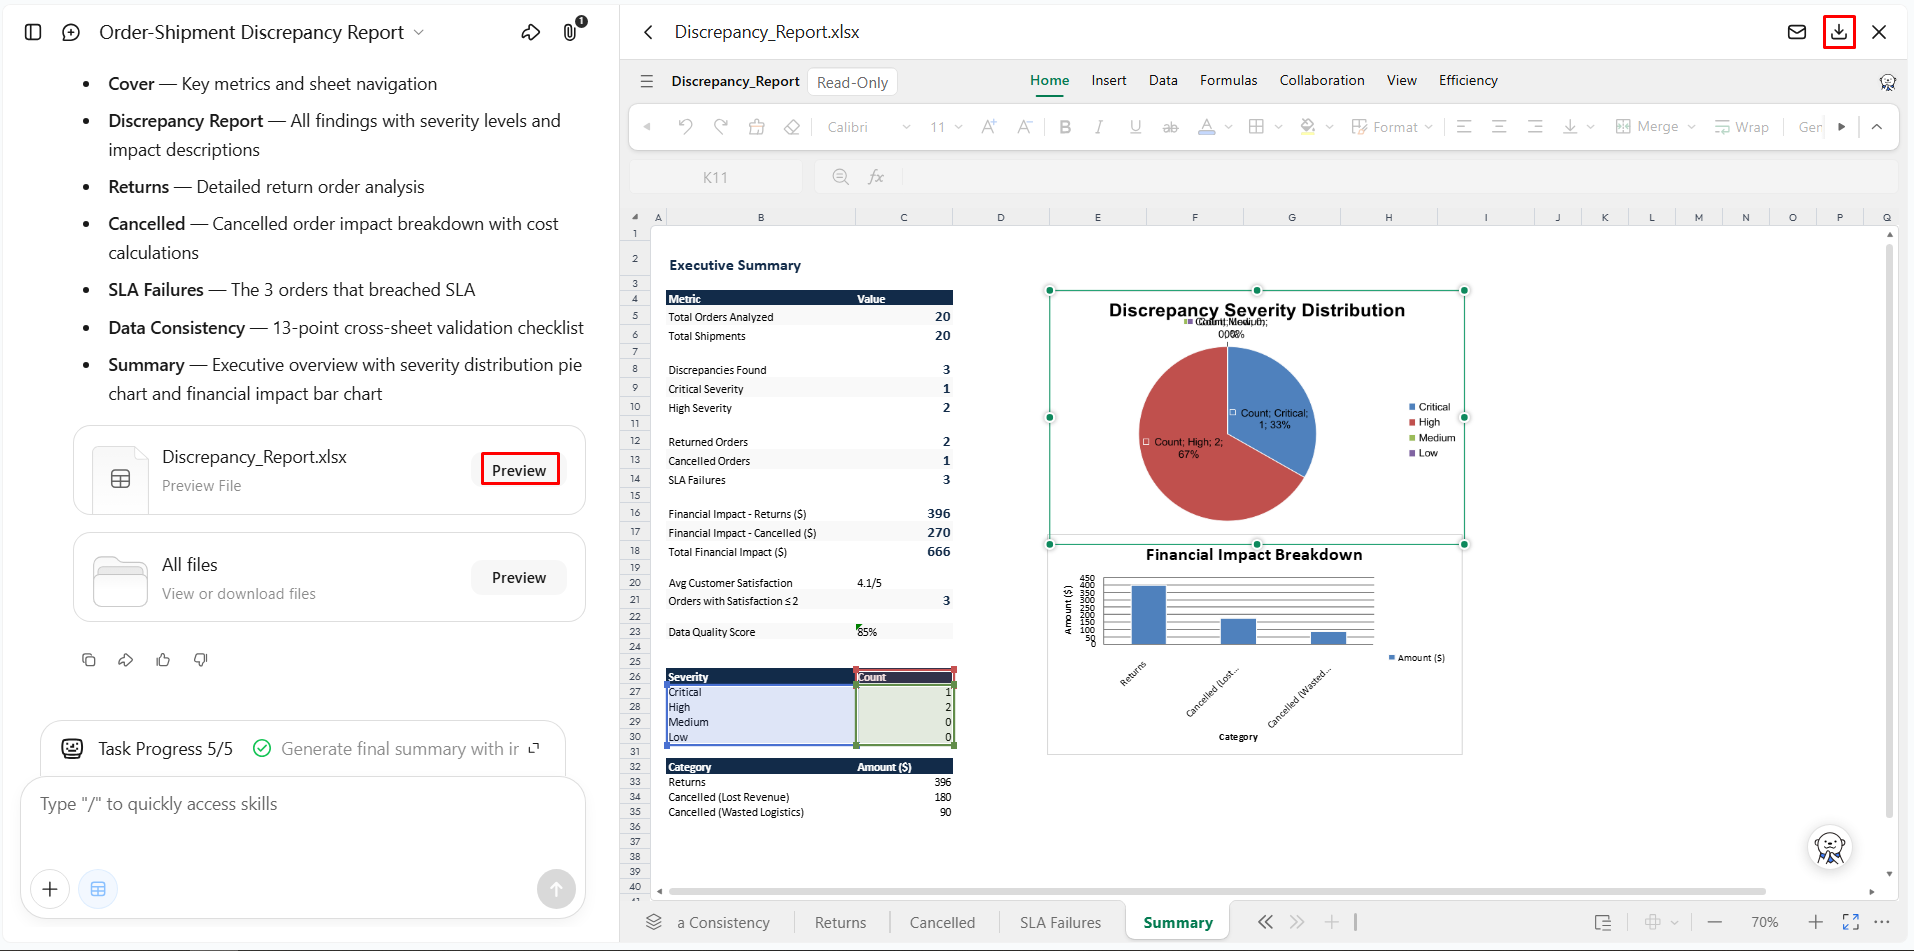Click the thumbs up feedback icon
The width and height of the screenshot is (1914, 951).
pos(163,660)
